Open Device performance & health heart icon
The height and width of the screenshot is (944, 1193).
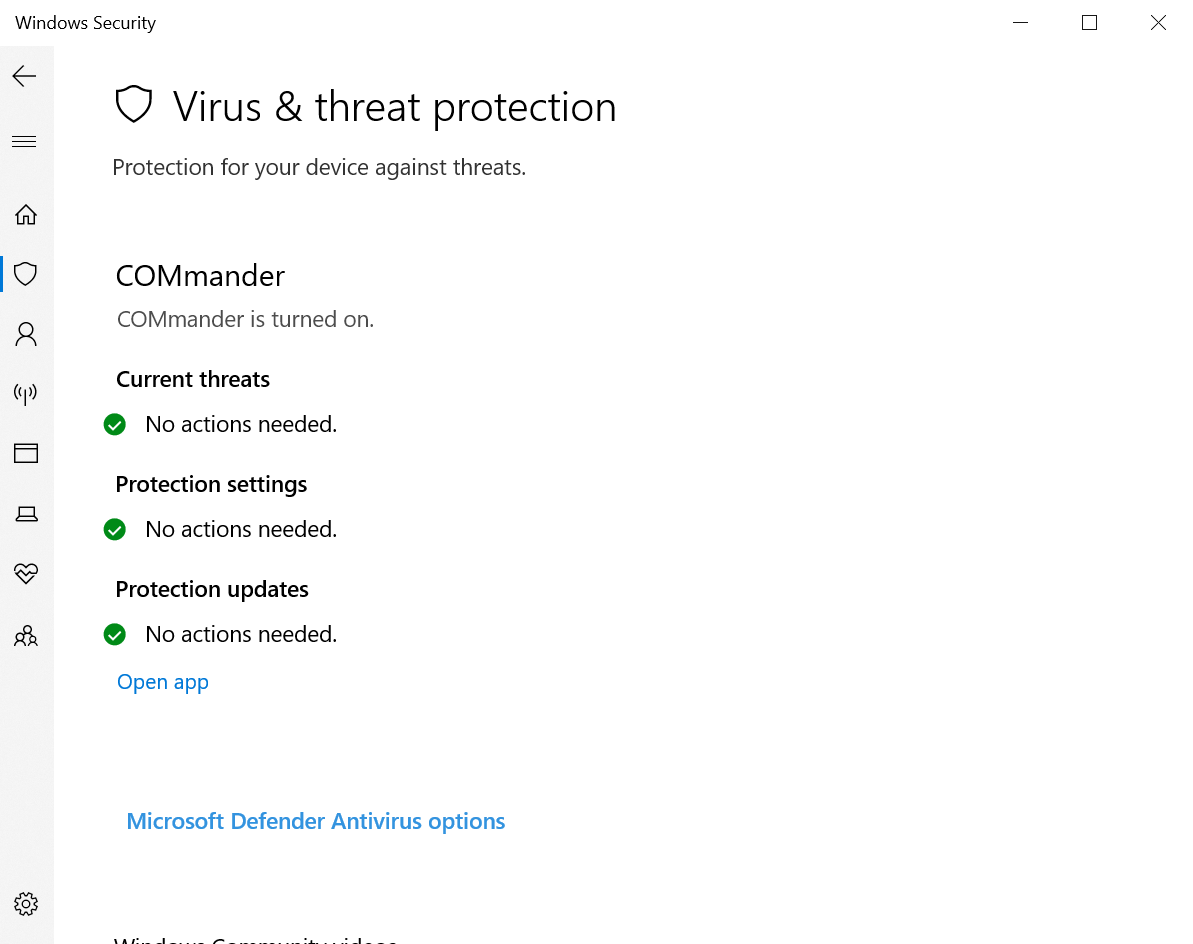point(26,574)
